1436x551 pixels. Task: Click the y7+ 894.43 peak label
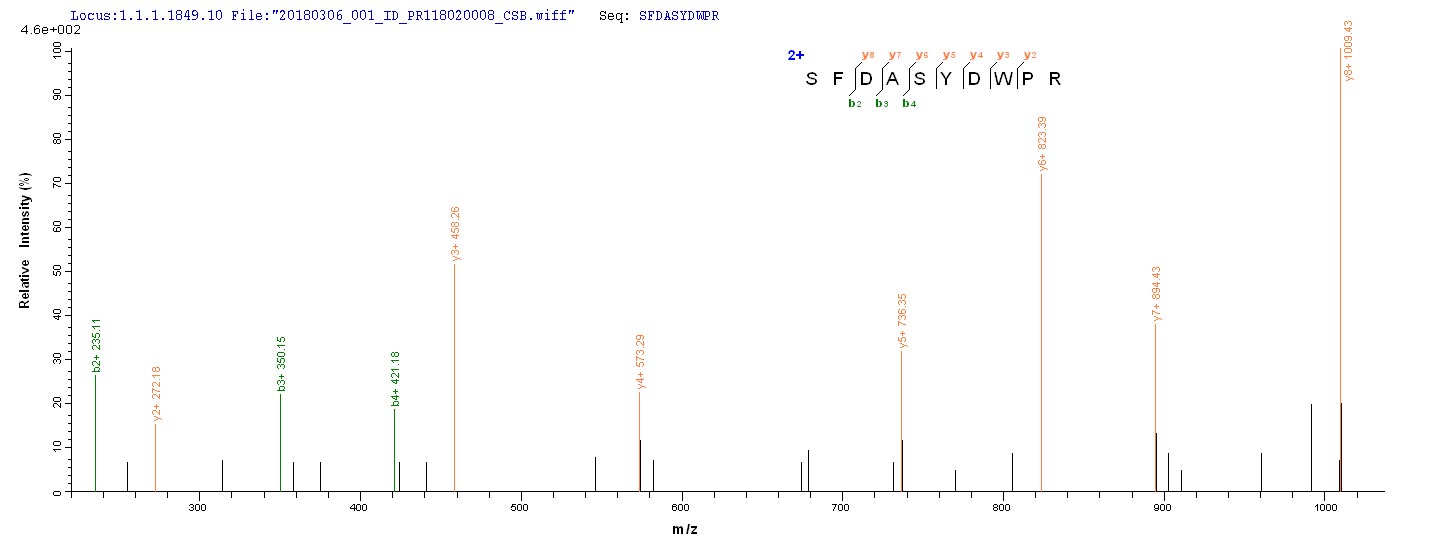click(1157, 293)
